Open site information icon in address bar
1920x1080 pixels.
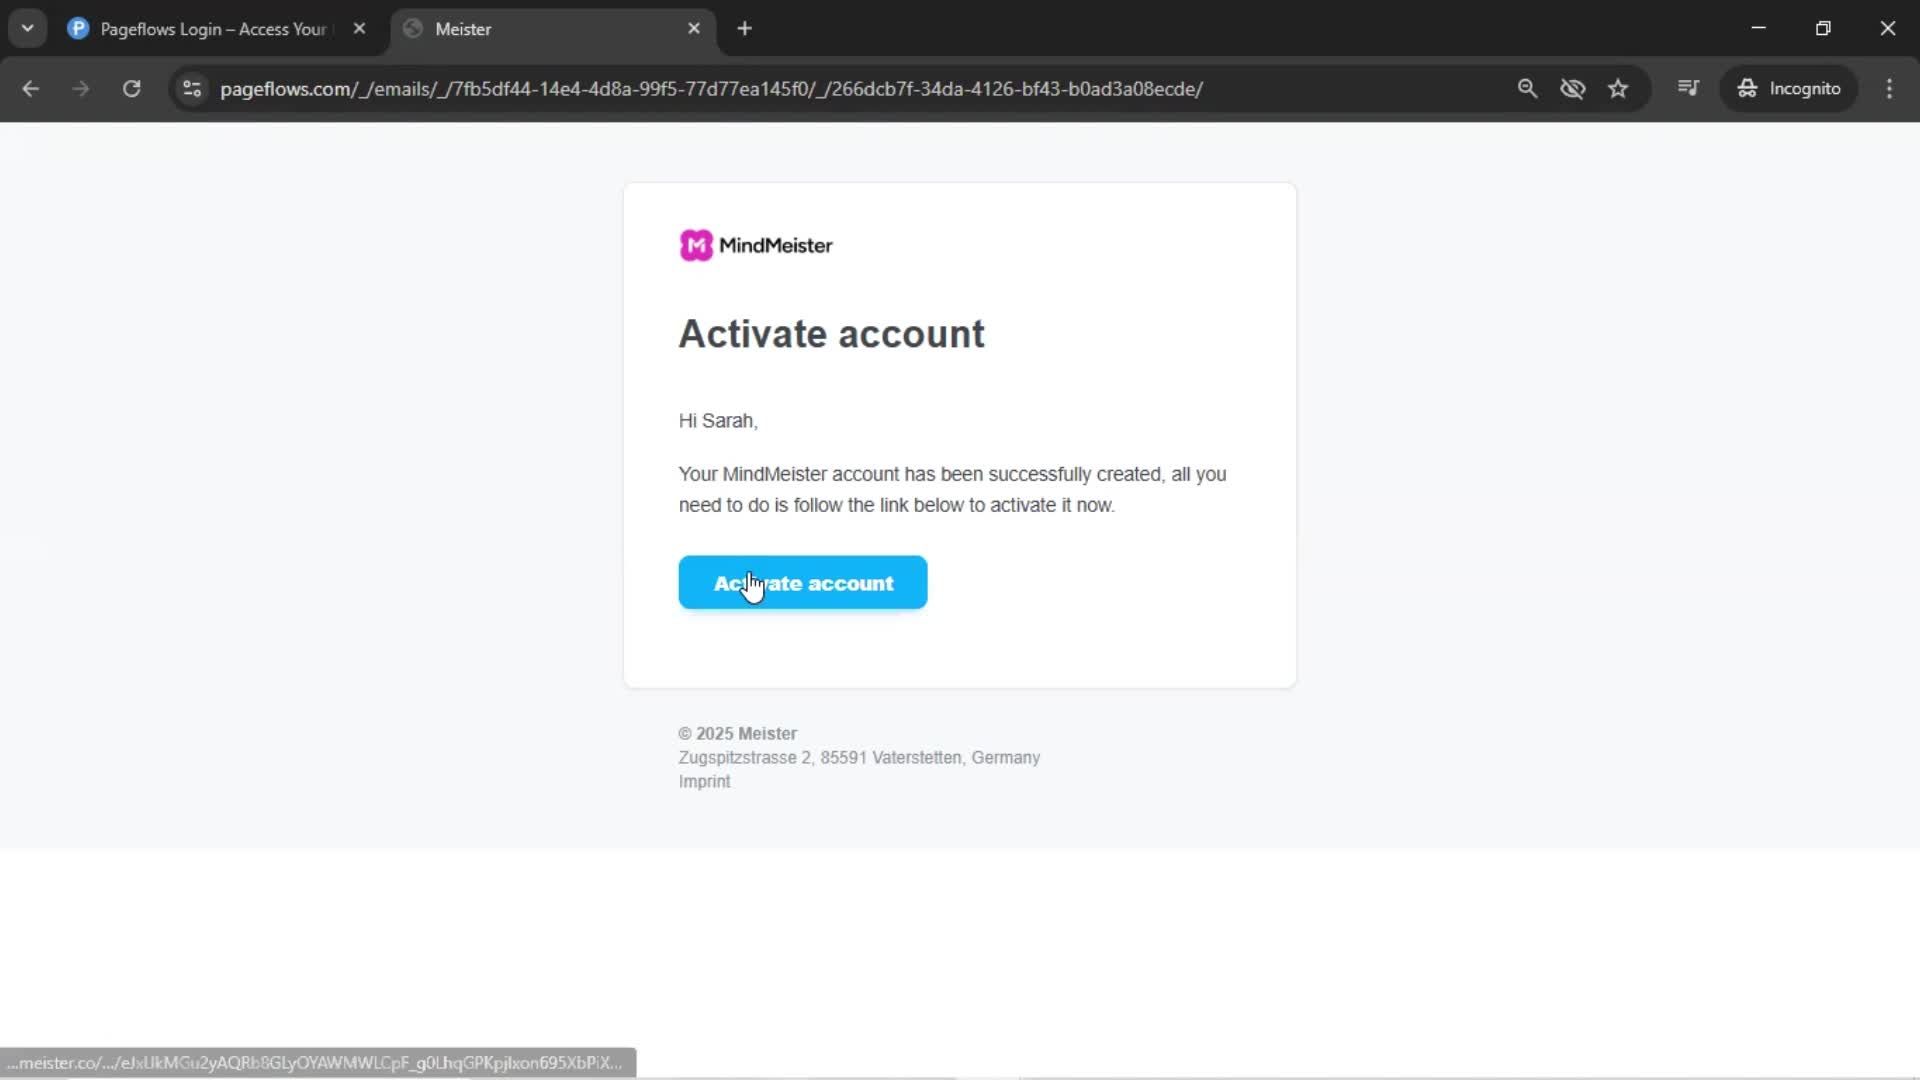point(192,88)
